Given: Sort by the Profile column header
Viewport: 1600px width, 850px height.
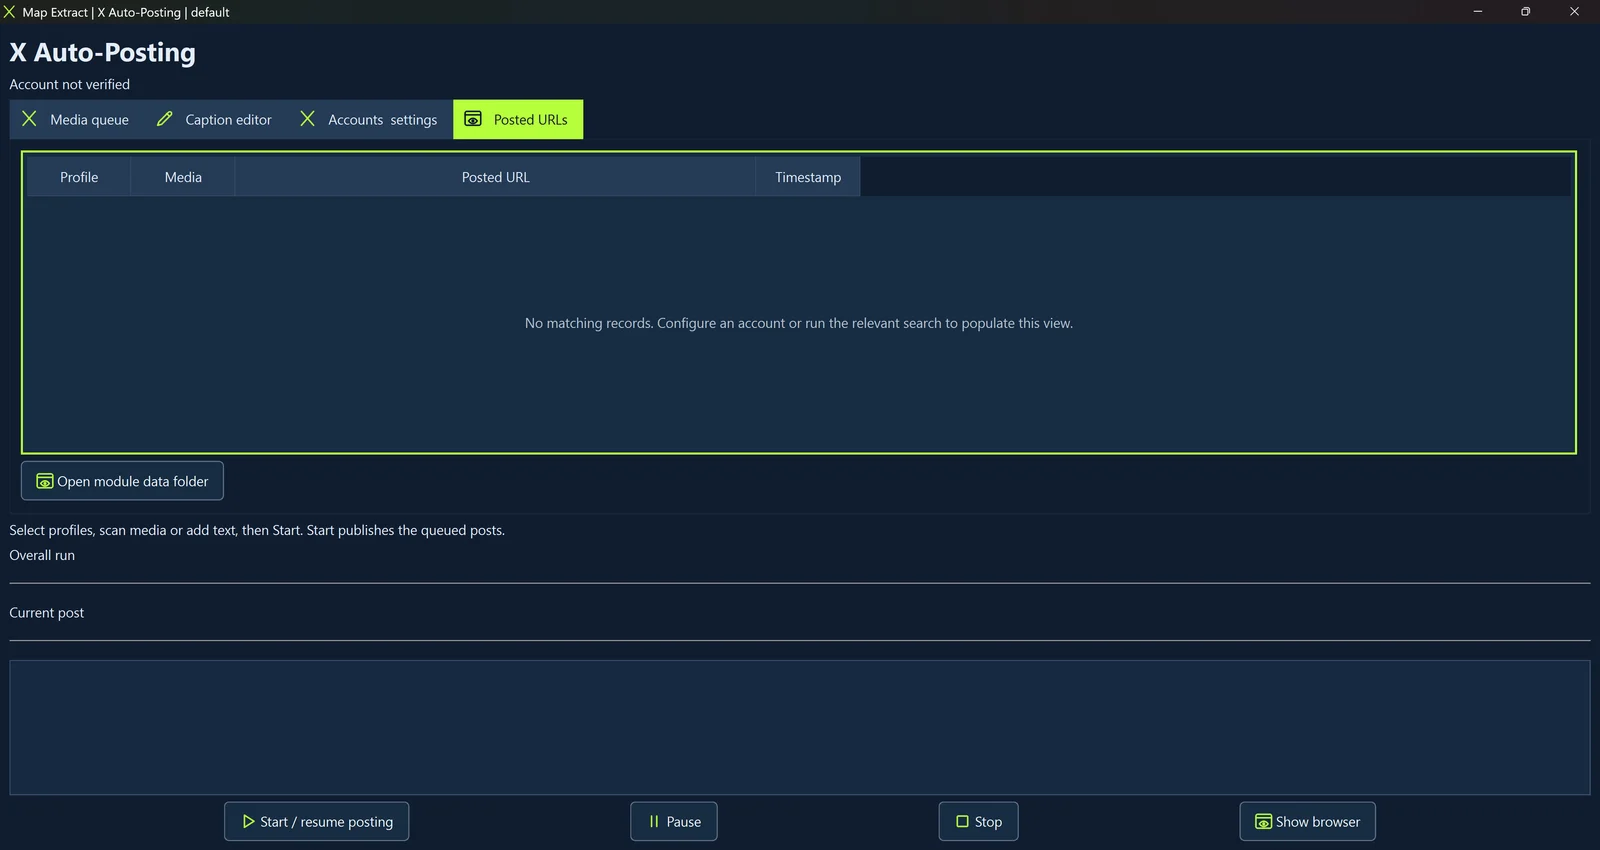Looking at the screenshot, I should tap(79, 177).
